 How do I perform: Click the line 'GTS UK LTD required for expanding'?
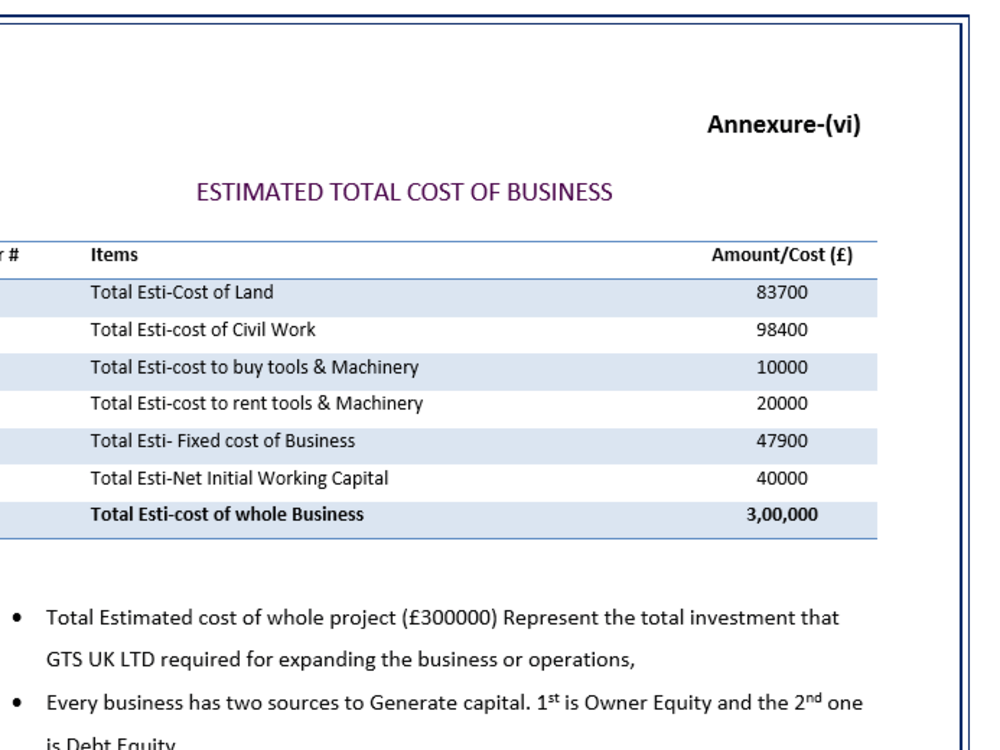pyautogui.click(x=341, y=659)
